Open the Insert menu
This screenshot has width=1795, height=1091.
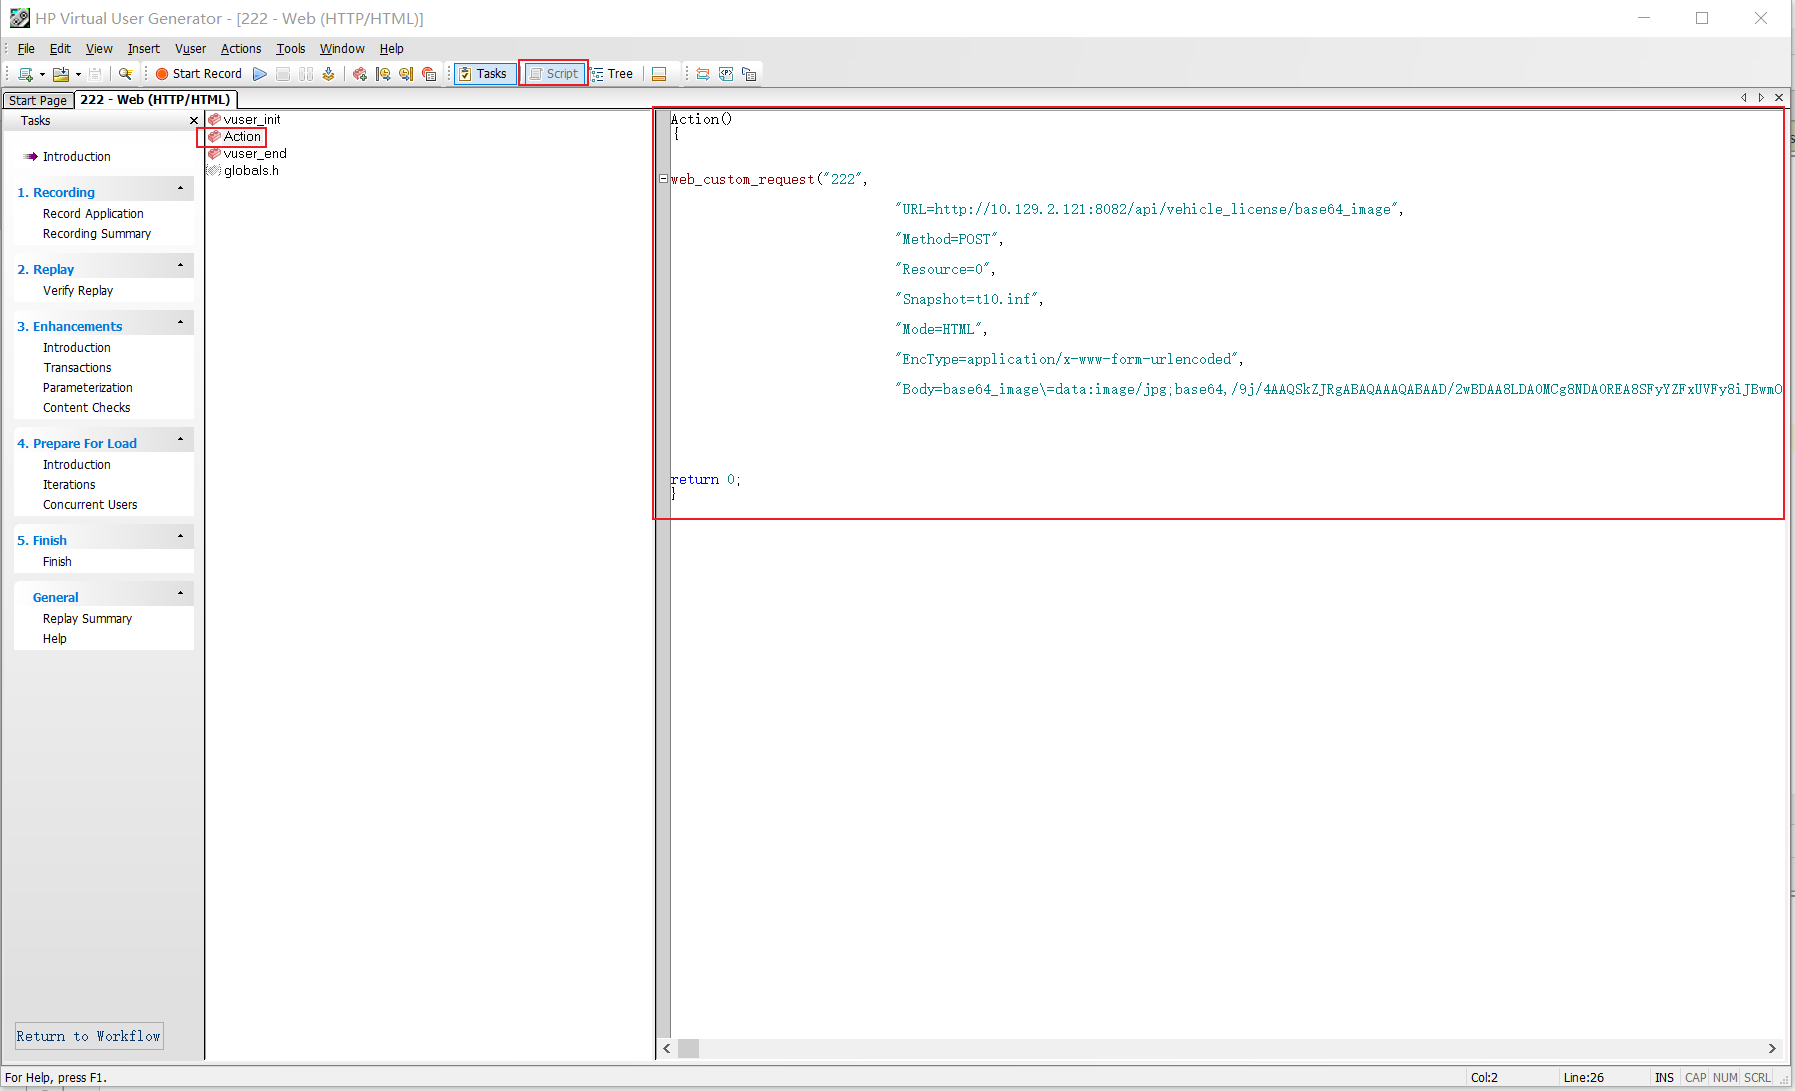tap(143, 49)
